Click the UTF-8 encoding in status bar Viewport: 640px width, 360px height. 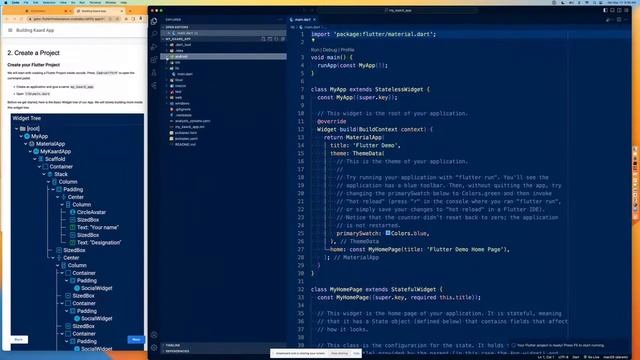[x=563, y=358]
